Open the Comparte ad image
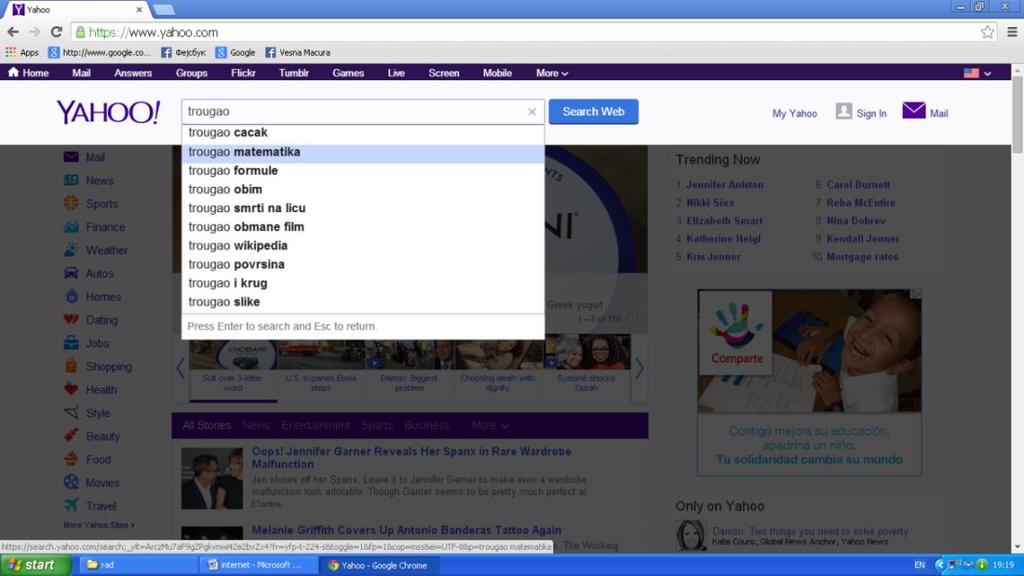Viewport: 1024px width, 576px height. 809,351
